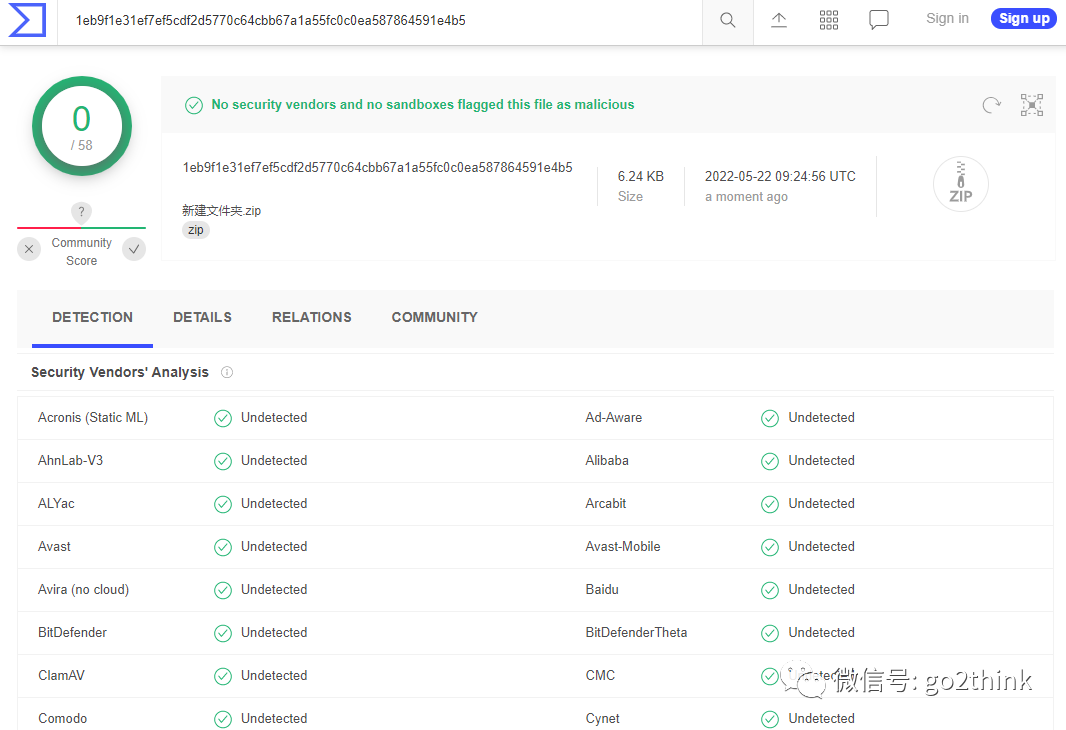Click the ZIP file type icon

pos(961,184)
